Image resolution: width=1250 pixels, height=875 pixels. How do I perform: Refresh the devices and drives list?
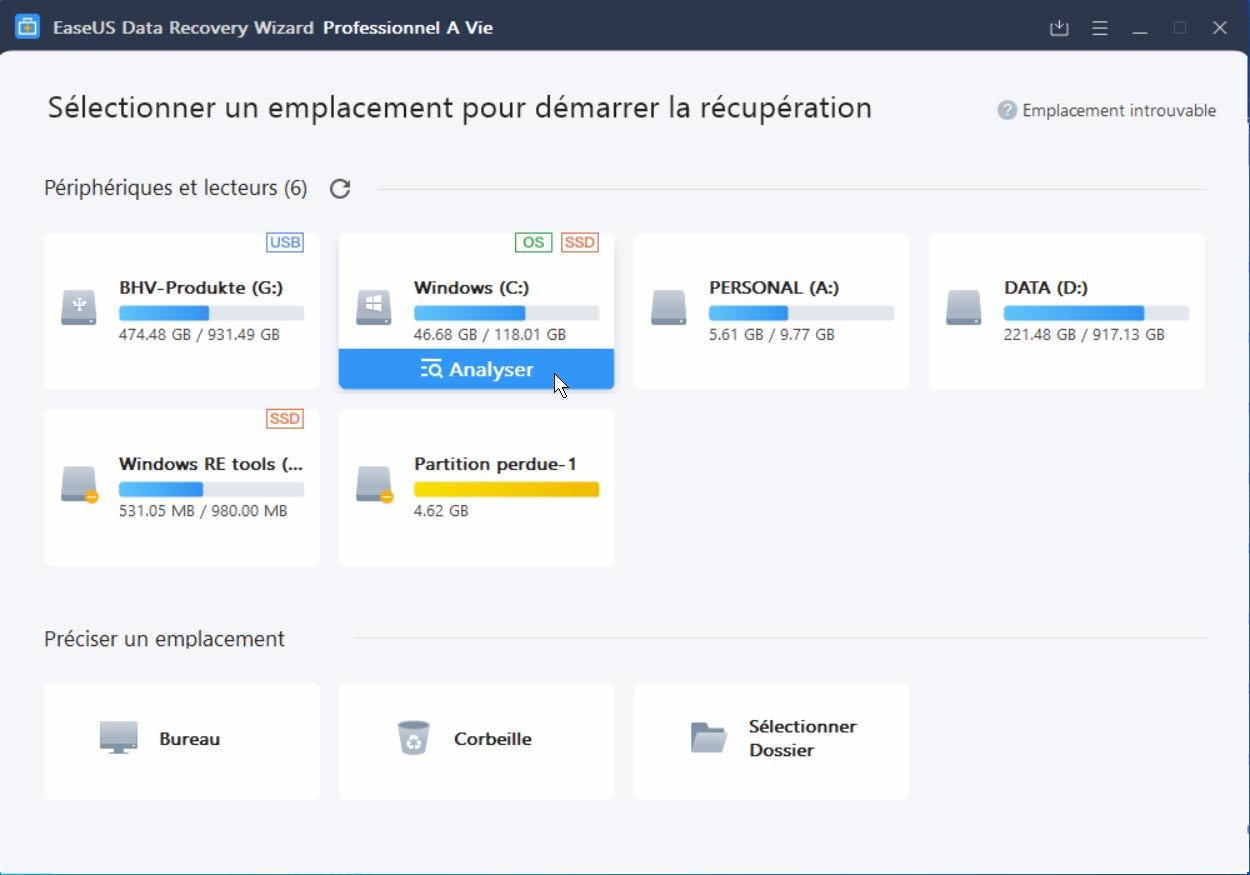(340, 188)
